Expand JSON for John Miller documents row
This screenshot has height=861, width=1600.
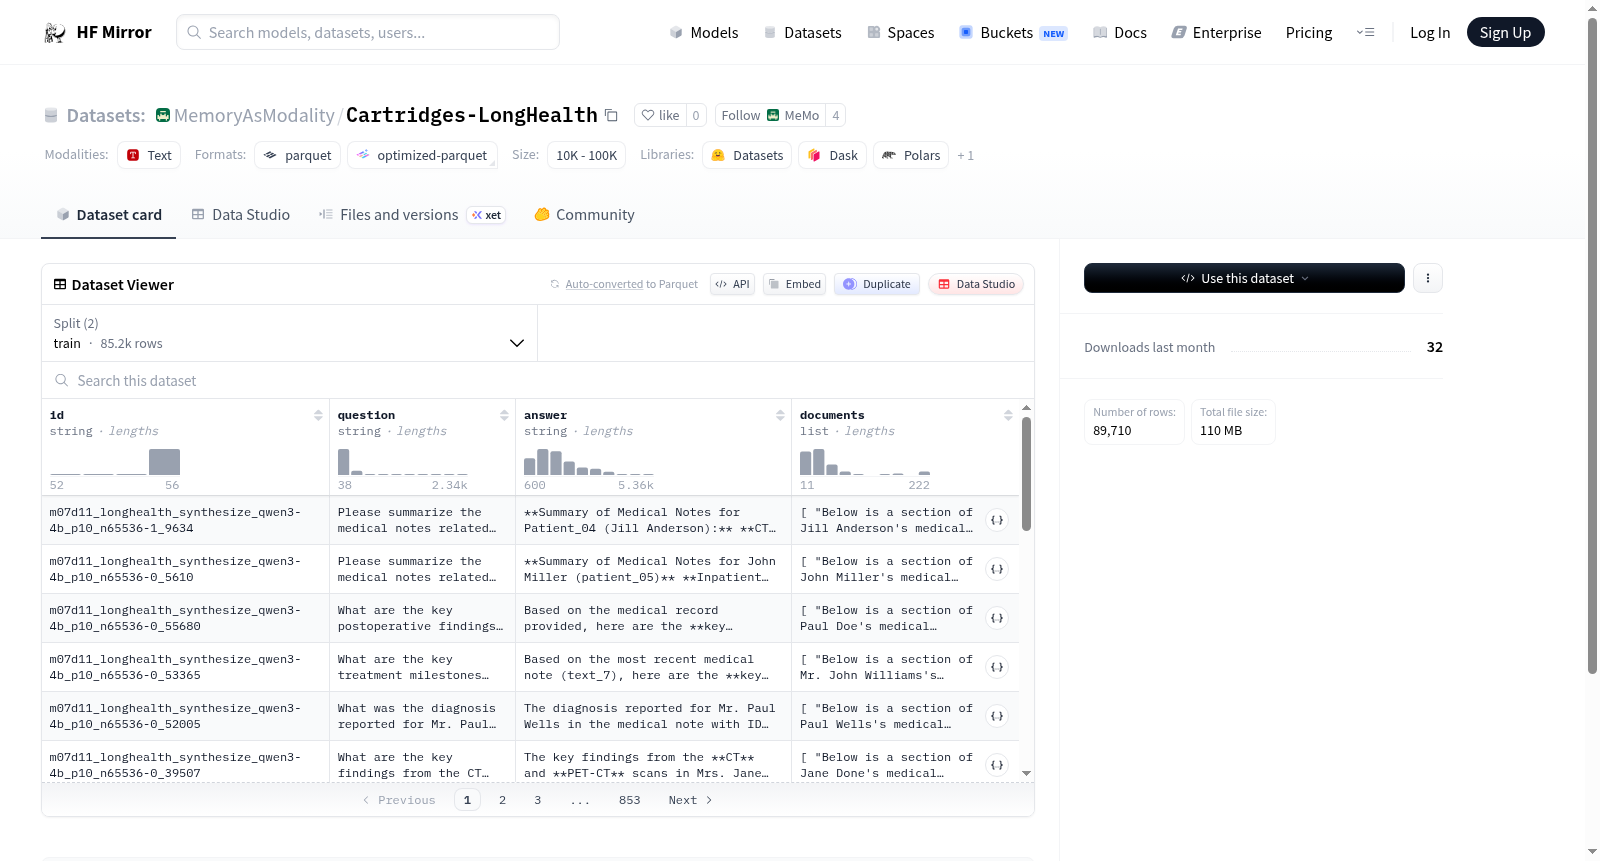coord(997,569)
